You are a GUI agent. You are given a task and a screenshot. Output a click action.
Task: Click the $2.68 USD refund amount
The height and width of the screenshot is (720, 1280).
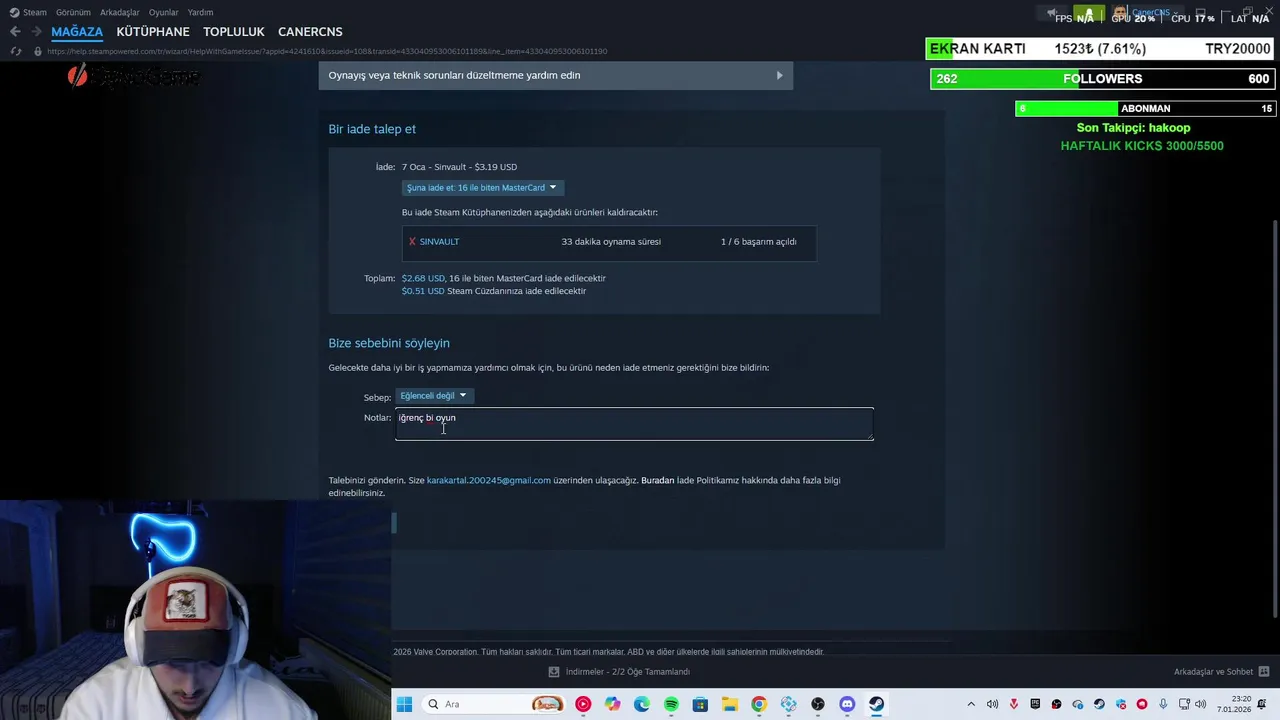click(423, 278)
